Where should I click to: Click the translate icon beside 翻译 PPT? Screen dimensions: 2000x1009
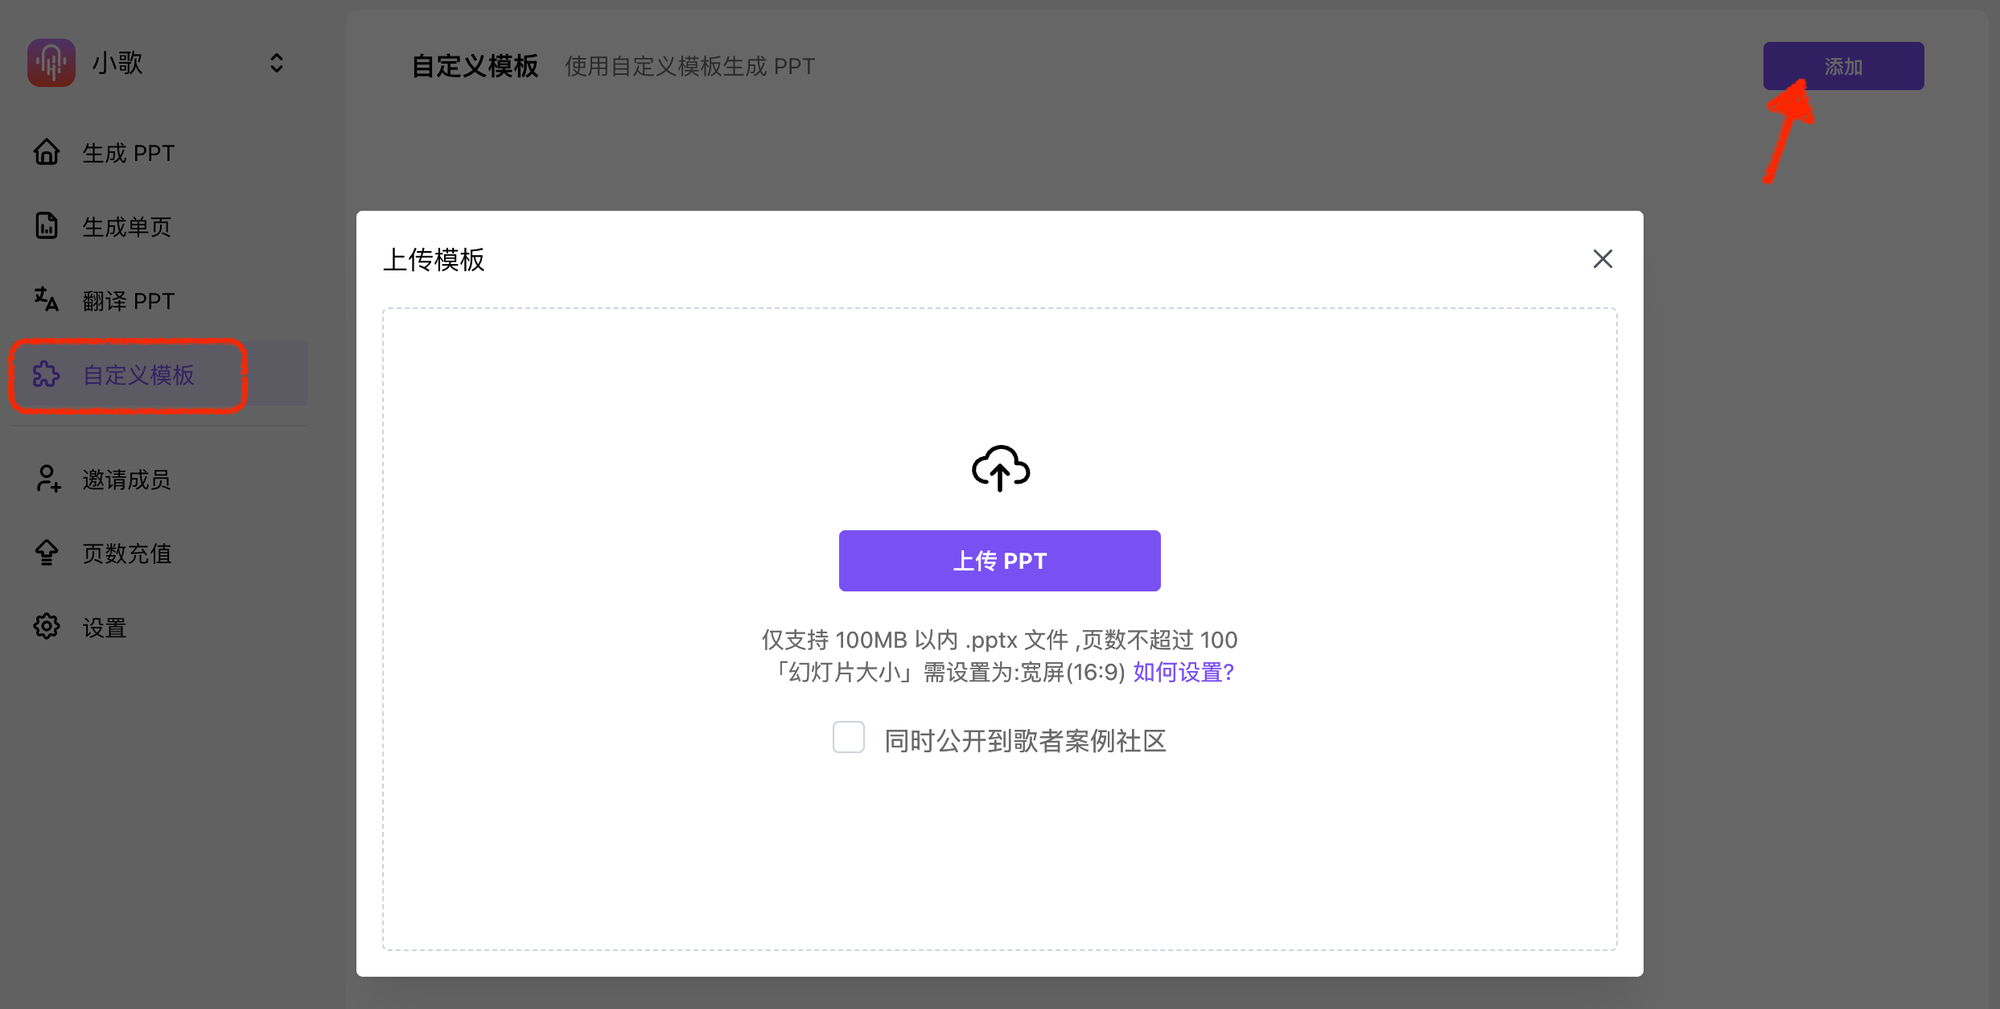pyautogui.click(x=47, y=300)
